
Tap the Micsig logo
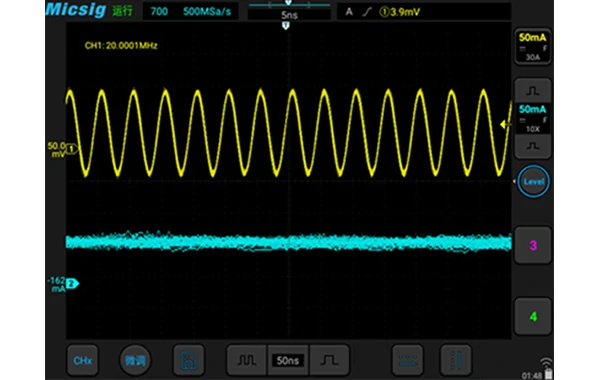(x=76, y=9)
